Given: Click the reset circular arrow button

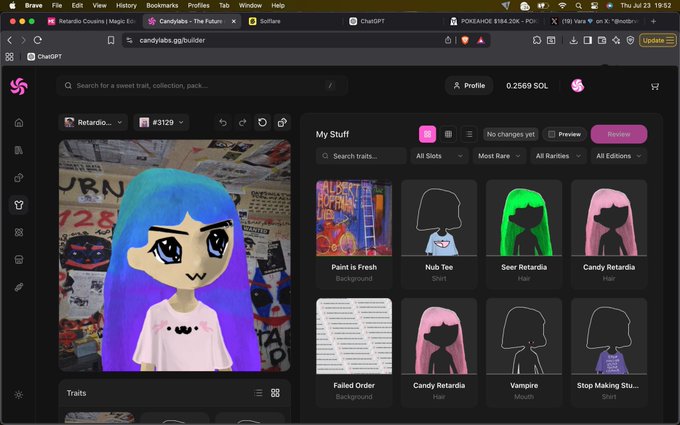Looking at the screenshot, I should tap(262, 123).
